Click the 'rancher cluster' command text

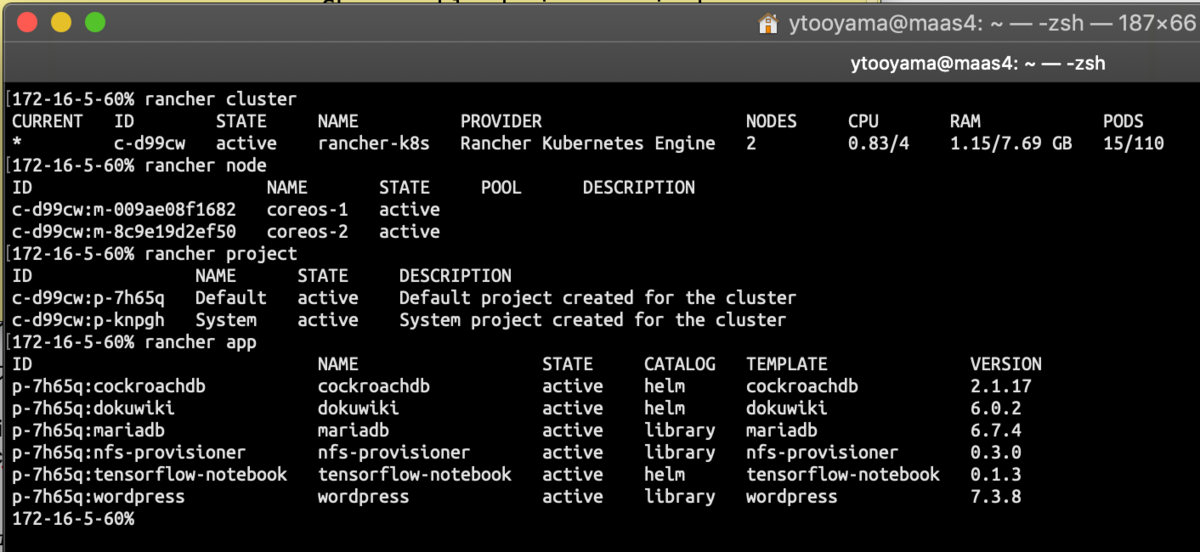click(221, 99)
